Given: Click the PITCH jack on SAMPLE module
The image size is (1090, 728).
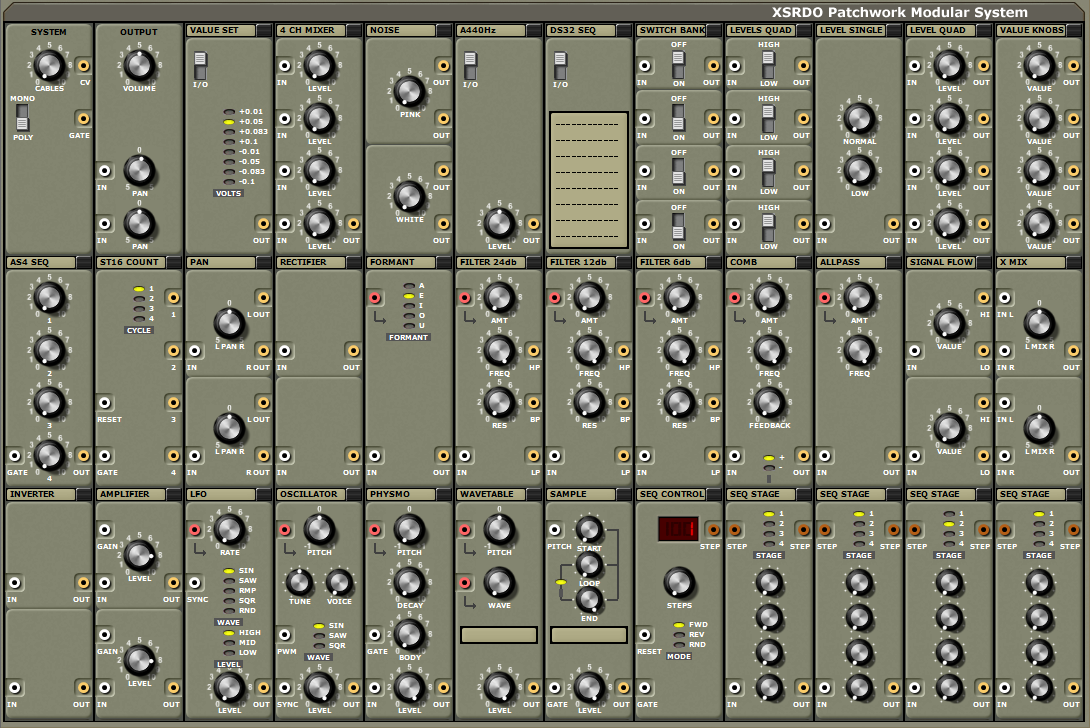Looking at the screenshot, I should point(555,530).
